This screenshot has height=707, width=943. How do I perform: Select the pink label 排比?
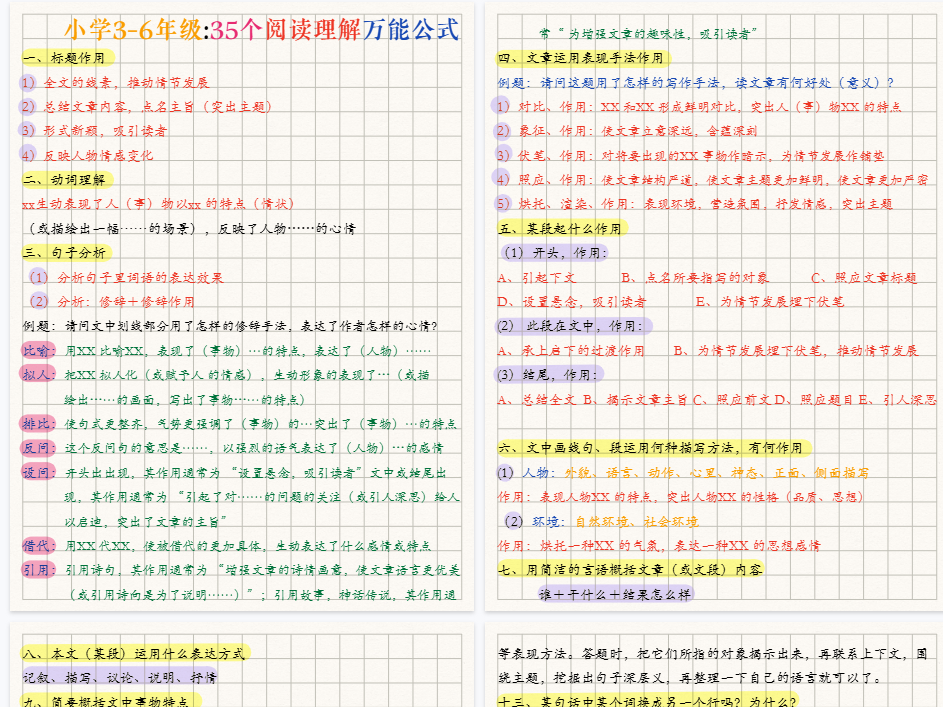[x=37, y=424]
